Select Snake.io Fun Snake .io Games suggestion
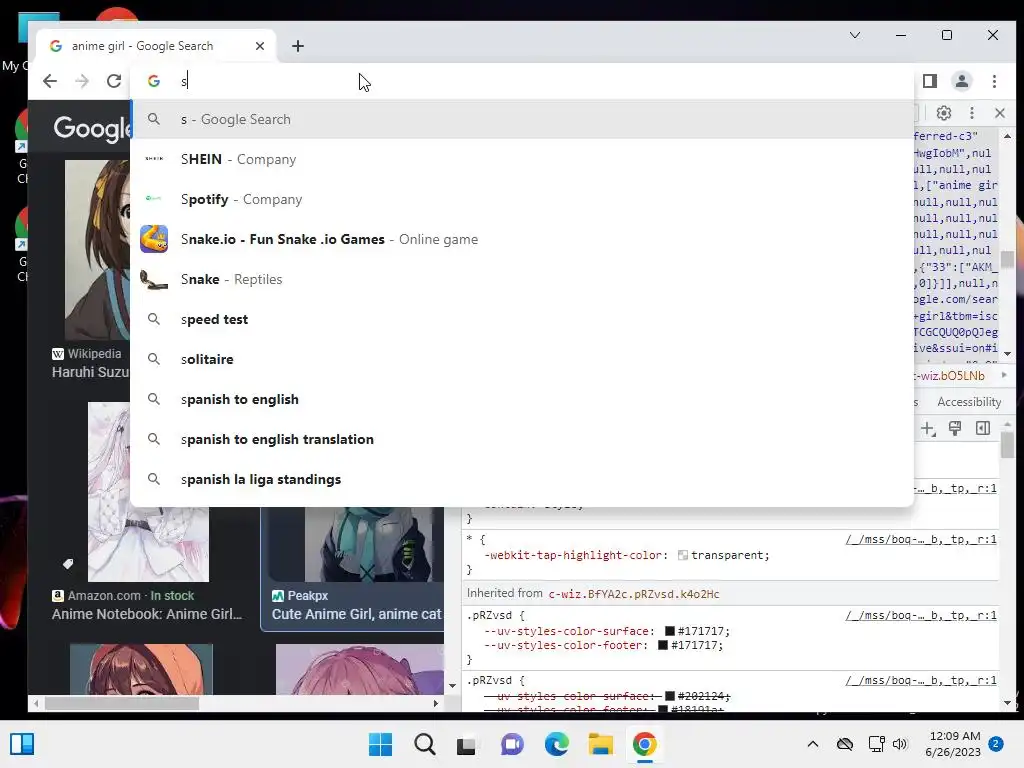1024x768 pixels. coord(522,239)
